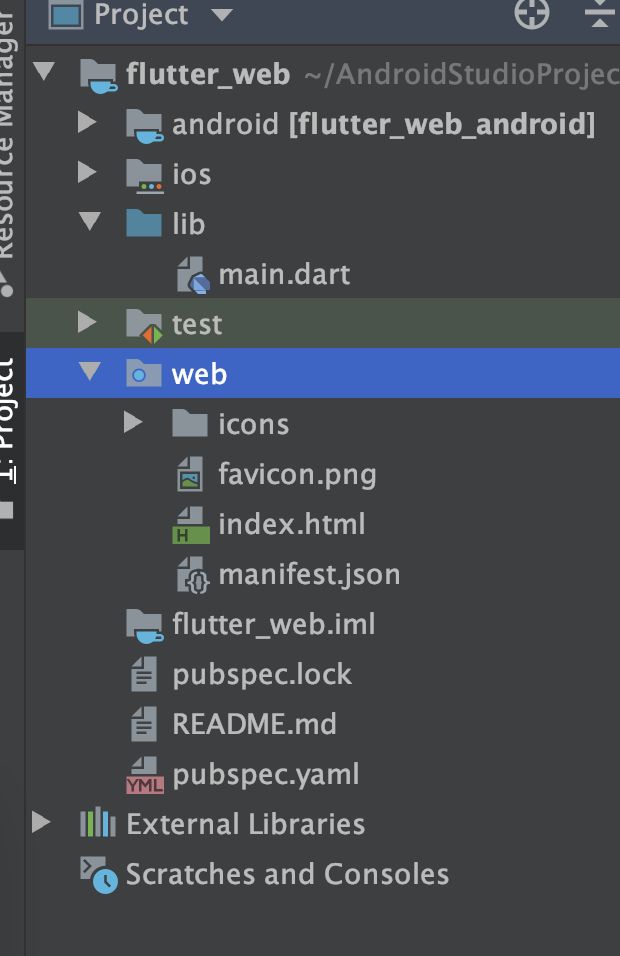This screenshot has width=620, height=956.
Task: Collapse the flutter_web root node arrow
Action: pos(45,71)
